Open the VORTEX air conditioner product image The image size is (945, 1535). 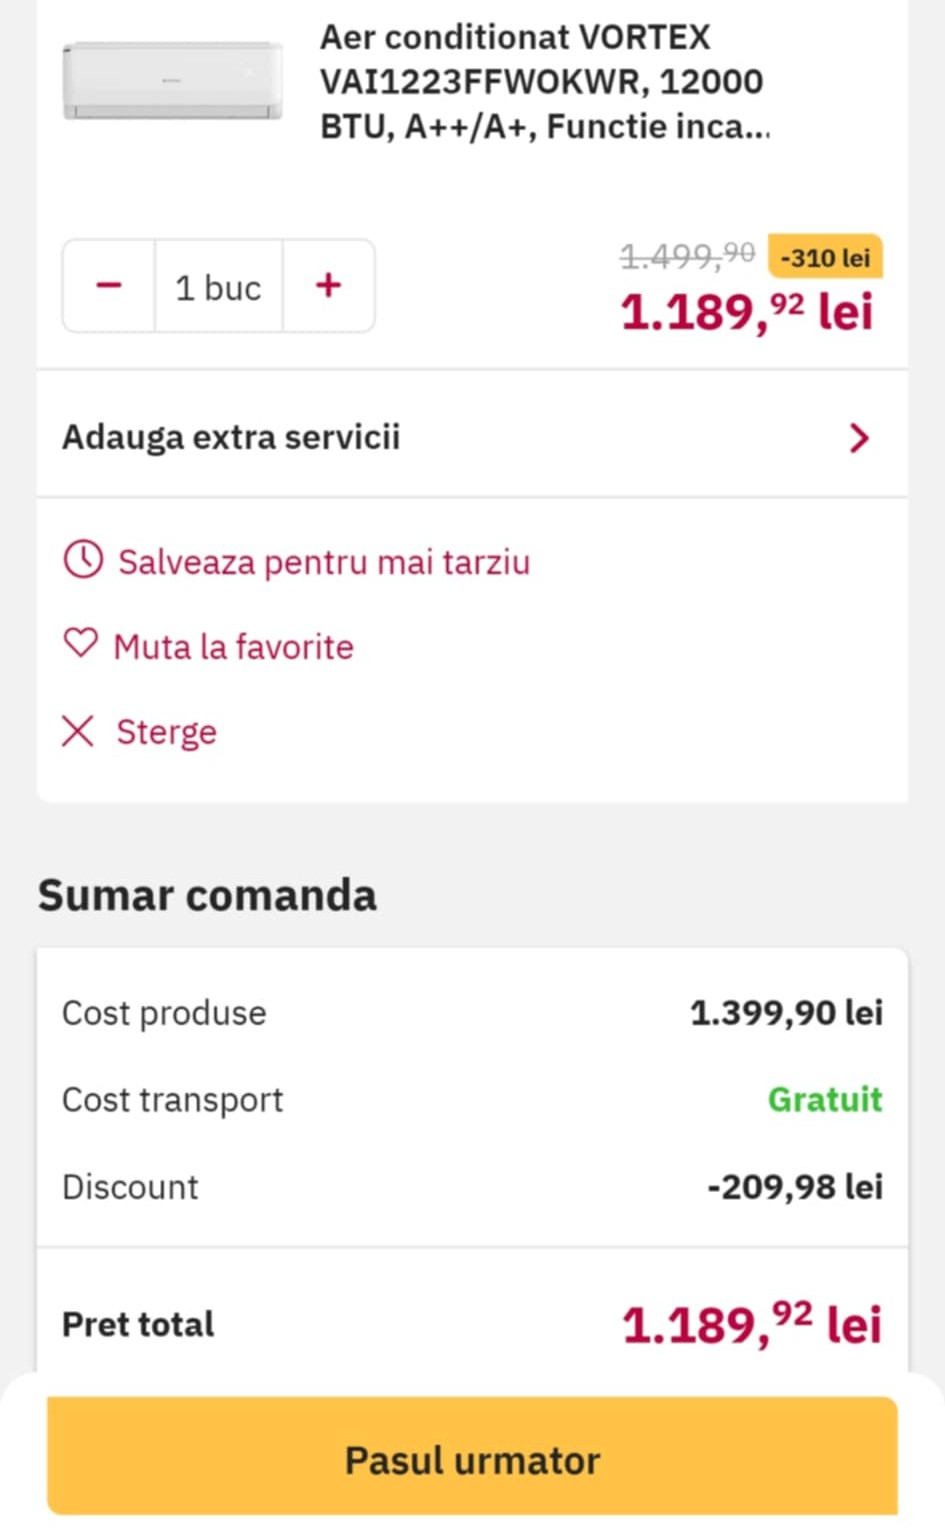[172, 82]
